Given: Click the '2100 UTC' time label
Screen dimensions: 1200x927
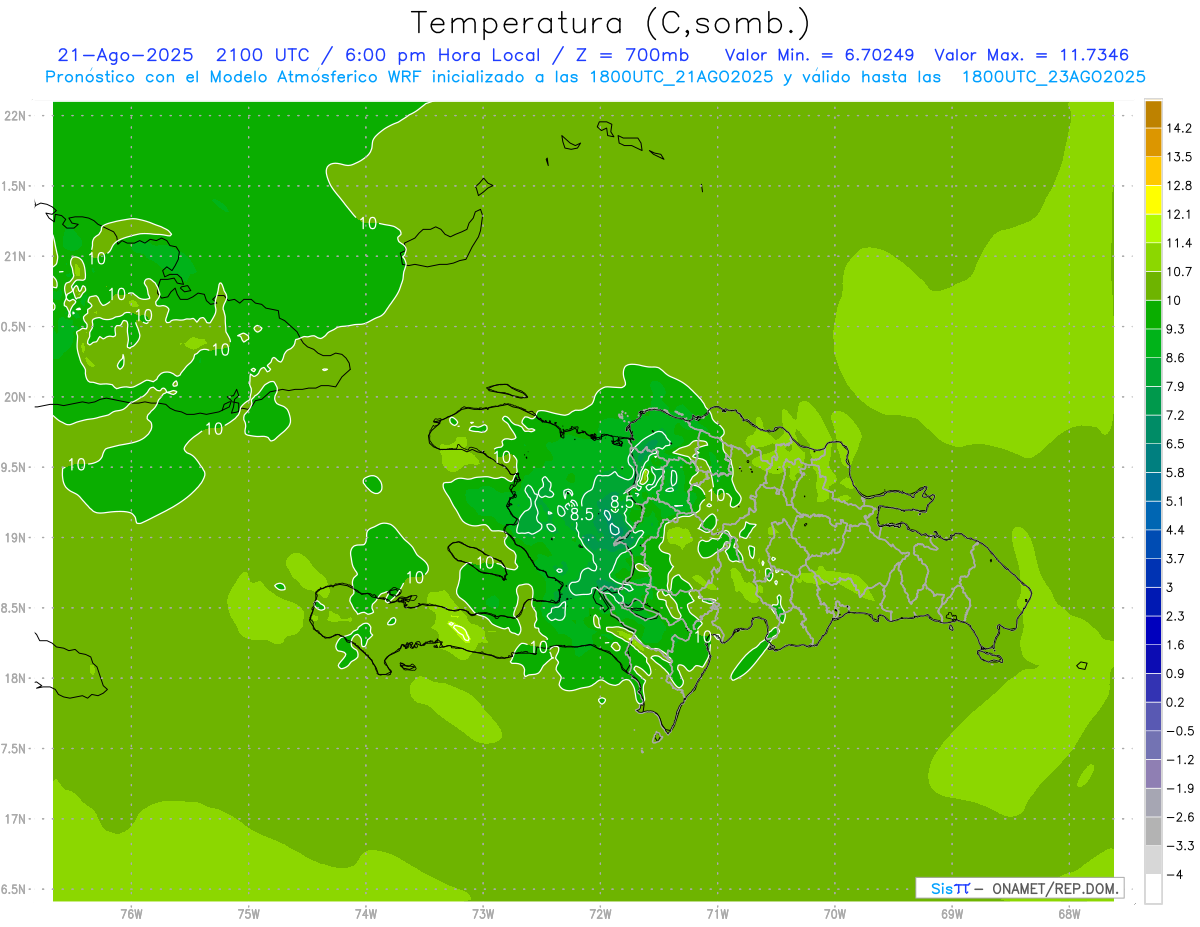Looking at the screenshot, I should pyautogui.click(x=264, y=55).
